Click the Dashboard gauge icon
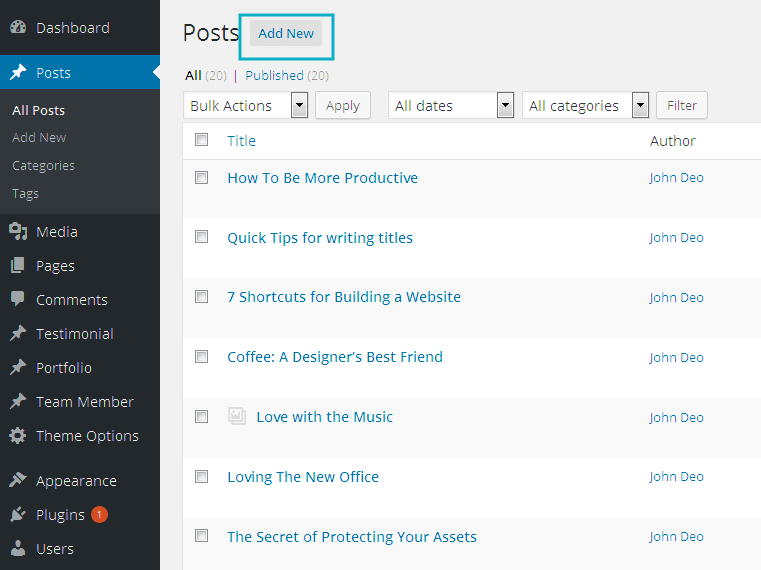 (18, 28)
